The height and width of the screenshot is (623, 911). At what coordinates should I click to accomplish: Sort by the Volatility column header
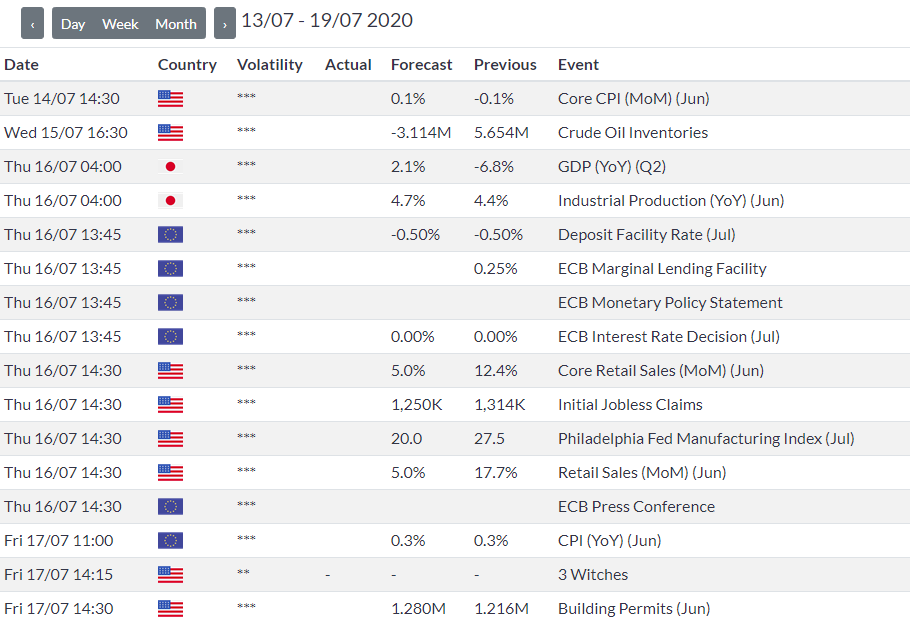tap(269, 64)
